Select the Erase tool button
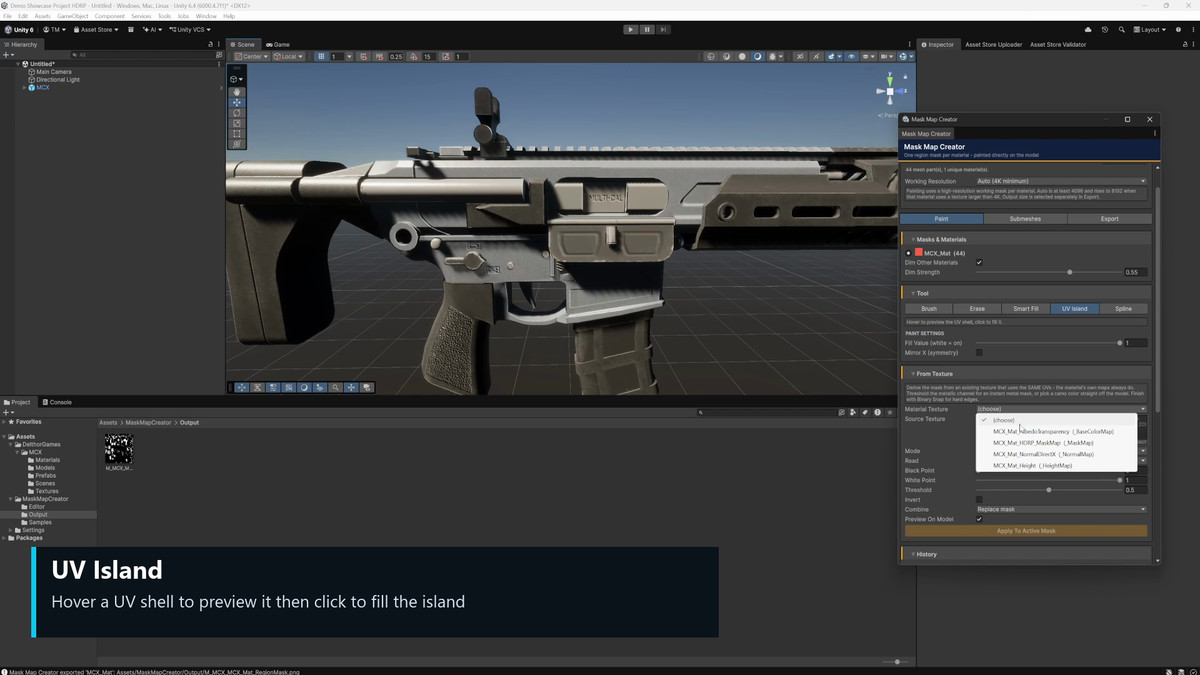 tap(977, 309)
